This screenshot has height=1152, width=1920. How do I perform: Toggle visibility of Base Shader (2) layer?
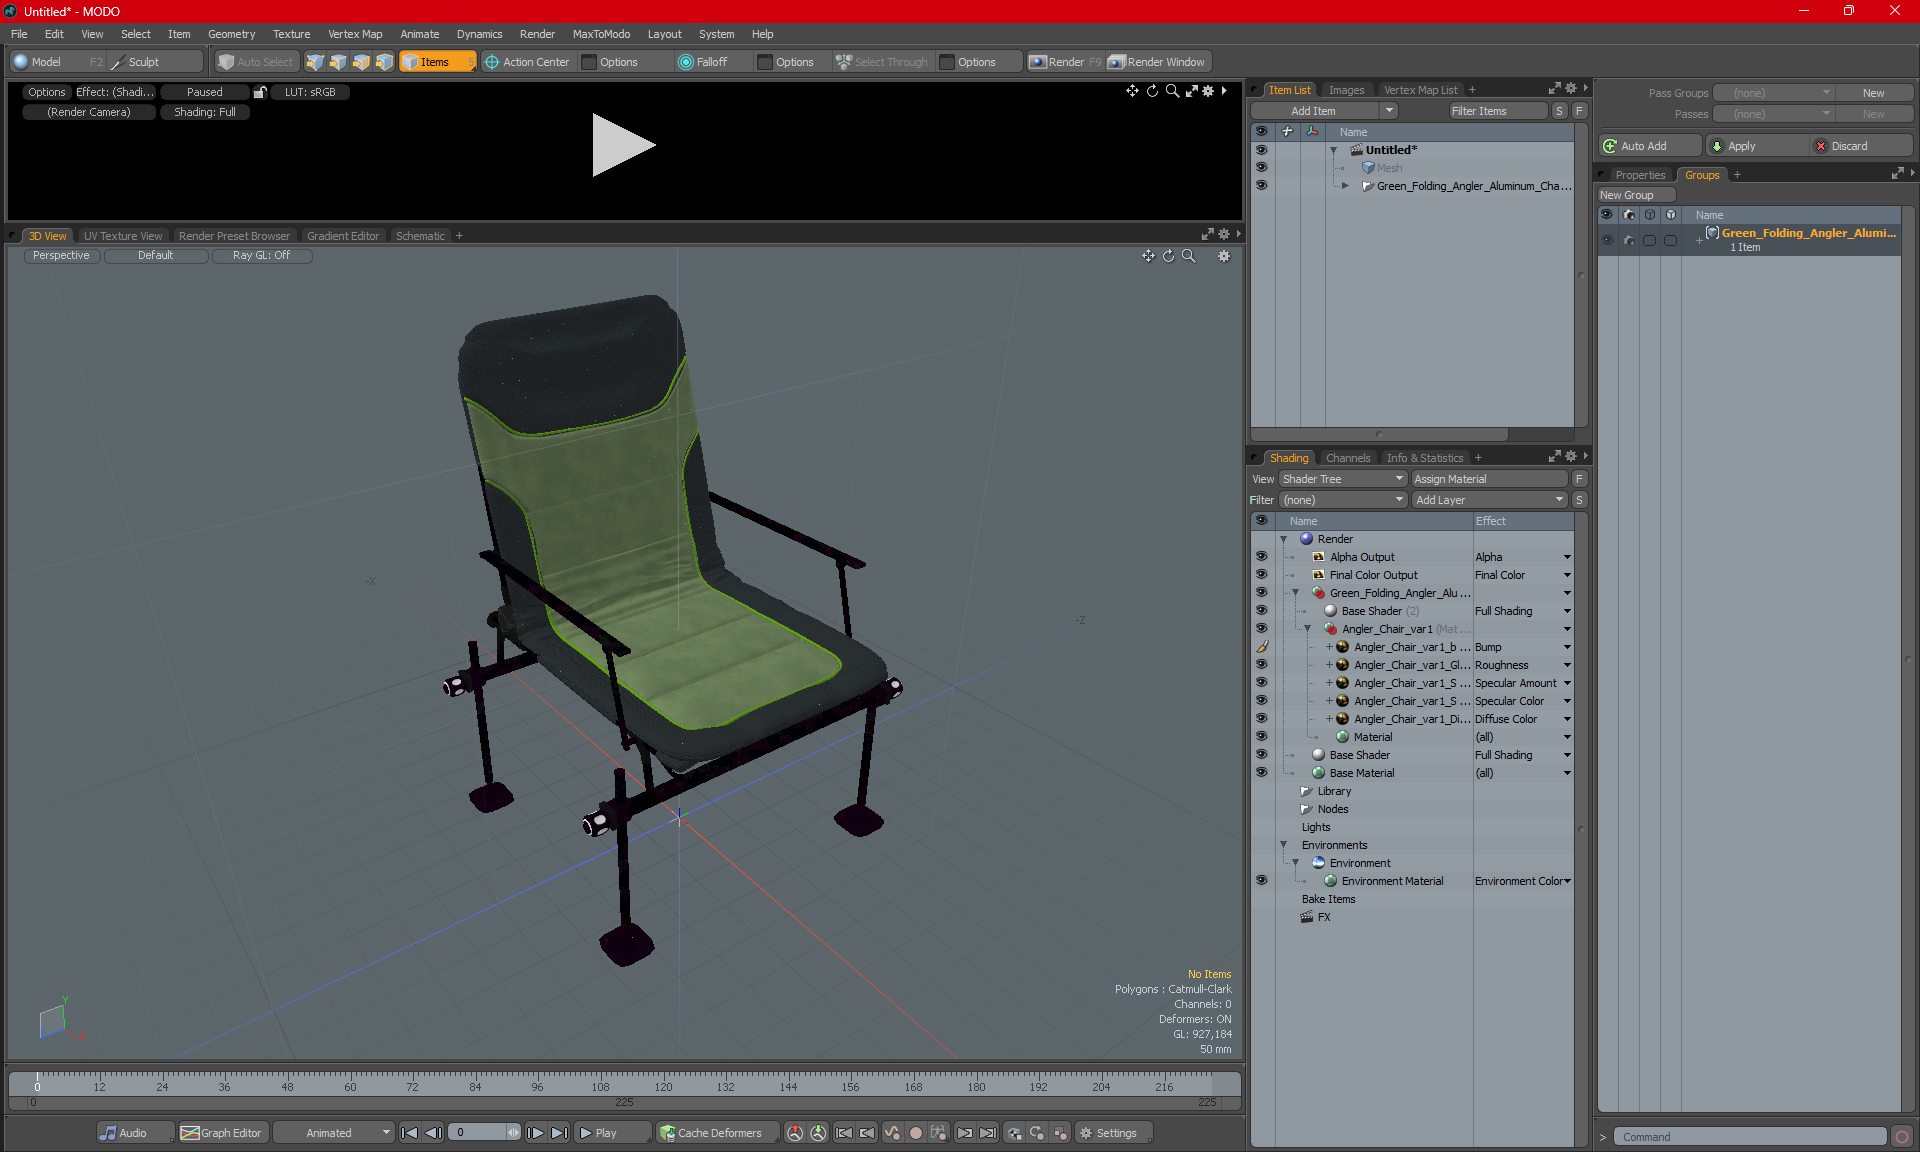1261,610
